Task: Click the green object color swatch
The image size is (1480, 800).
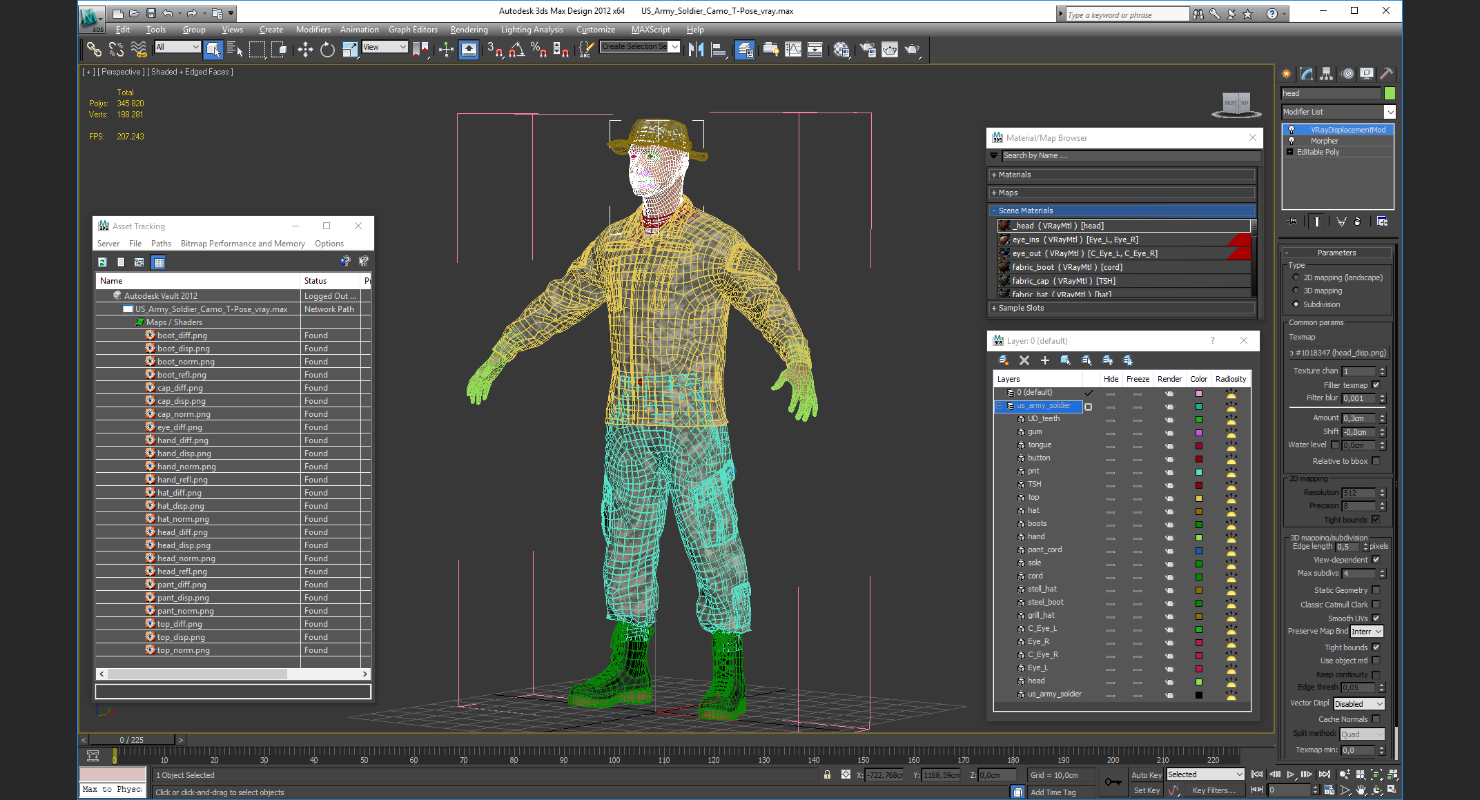Action: [1389, 93]
